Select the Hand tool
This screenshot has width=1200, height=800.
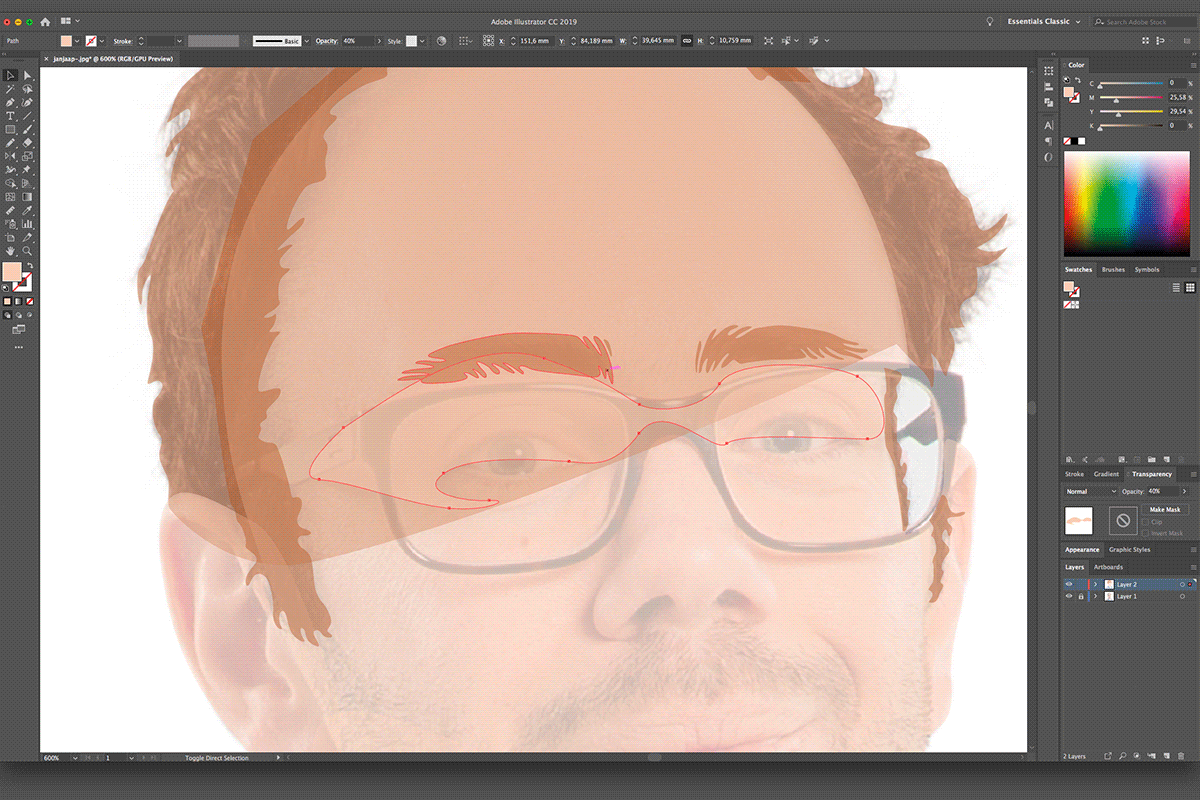(x=10, y=251)
